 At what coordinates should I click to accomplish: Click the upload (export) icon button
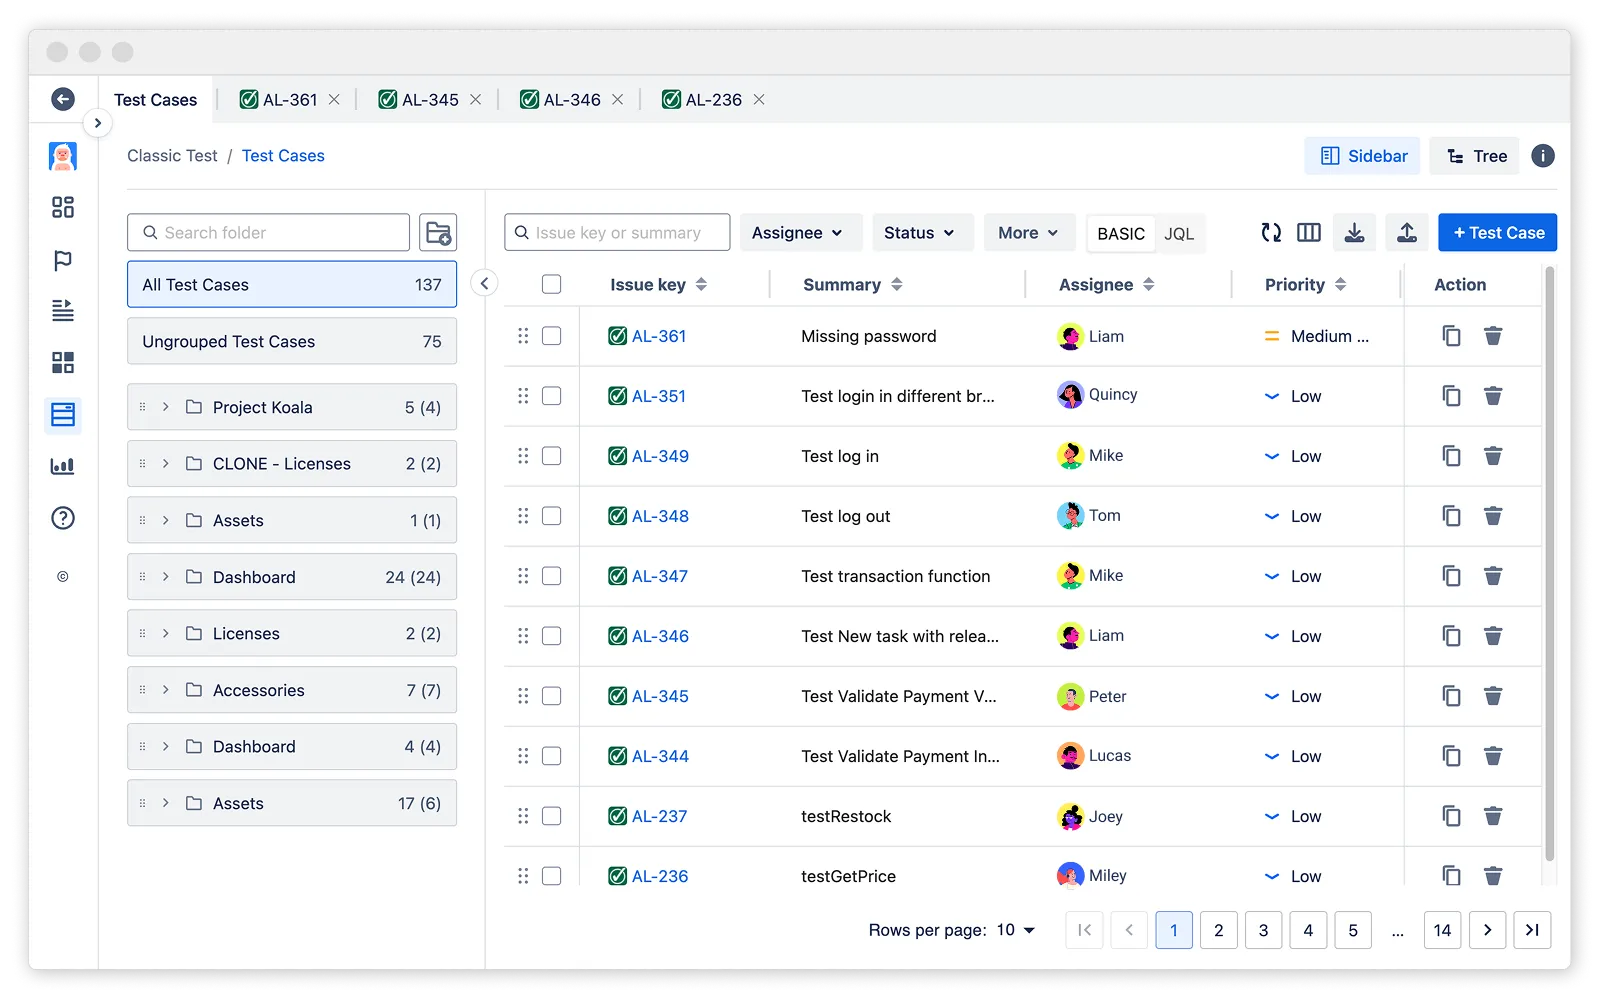[1407, 233]
